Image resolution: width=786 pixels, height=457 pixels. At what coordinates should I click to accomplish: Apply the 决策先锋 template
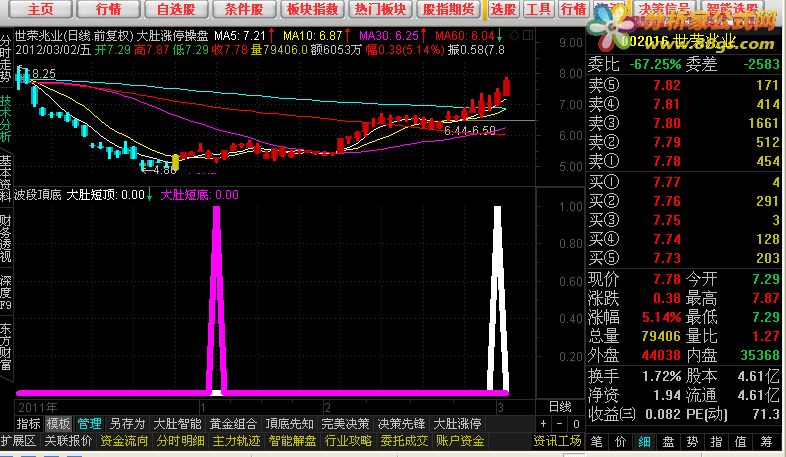coord(402,424)
